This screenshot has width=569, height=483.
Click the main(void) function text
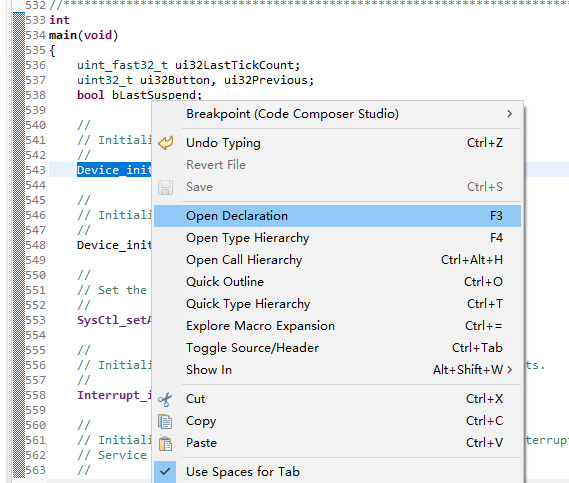(83, 35)
